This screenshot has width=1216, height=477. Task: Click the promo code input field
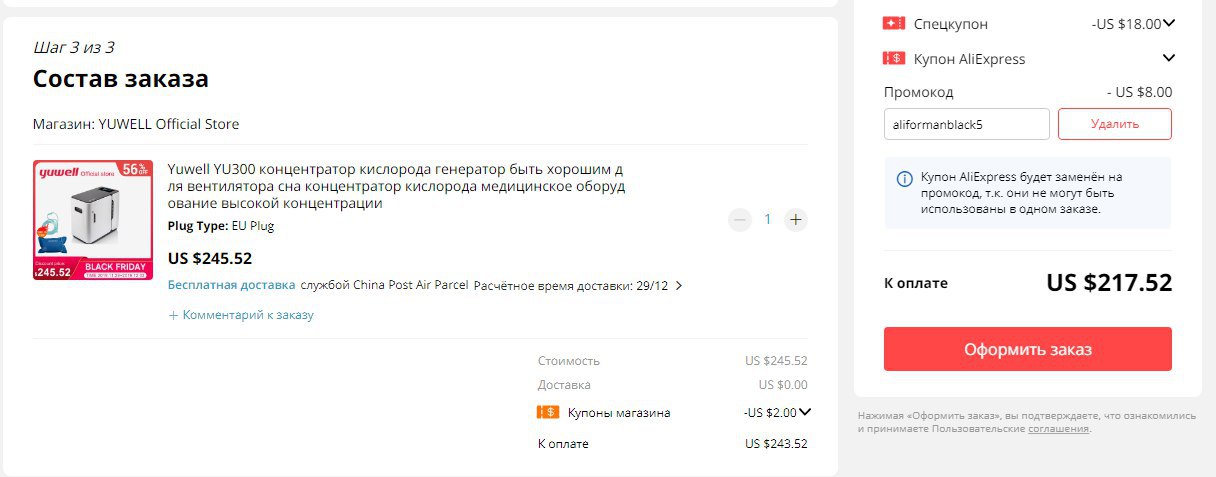point(967,124)
